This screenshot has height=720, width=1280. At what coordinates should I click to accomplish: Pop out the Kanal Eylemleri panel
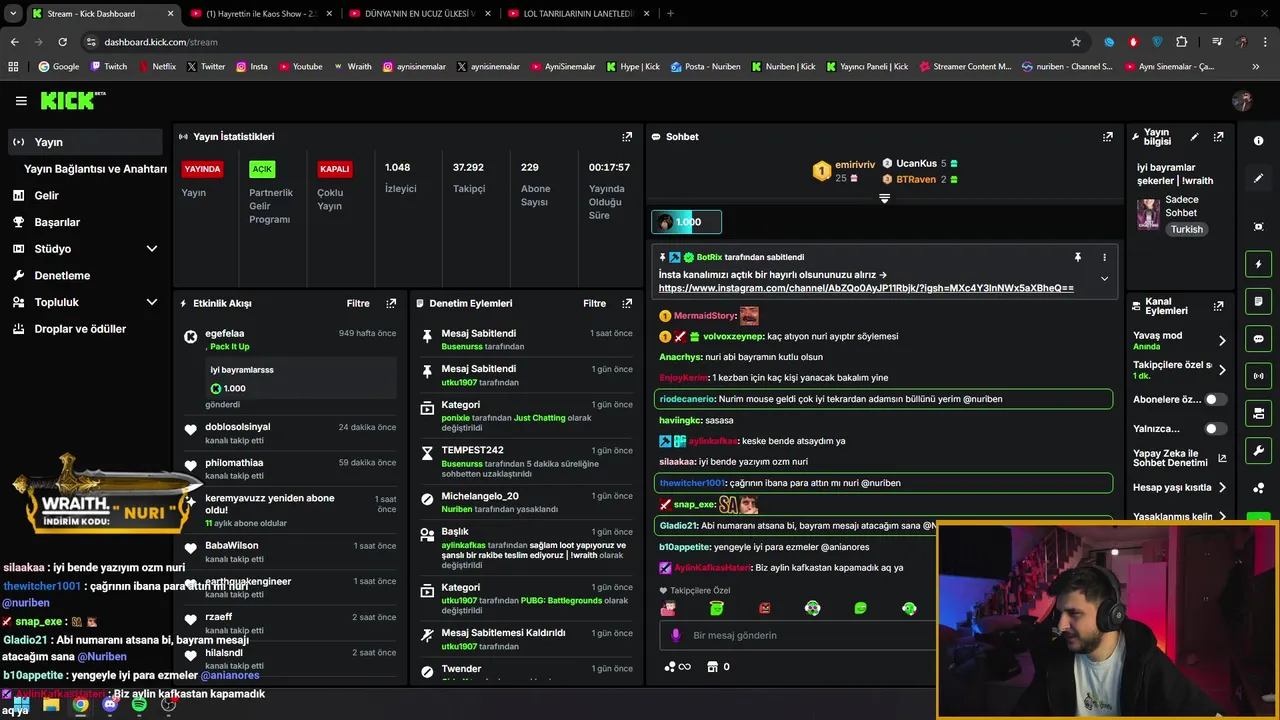click(1218, 307)
